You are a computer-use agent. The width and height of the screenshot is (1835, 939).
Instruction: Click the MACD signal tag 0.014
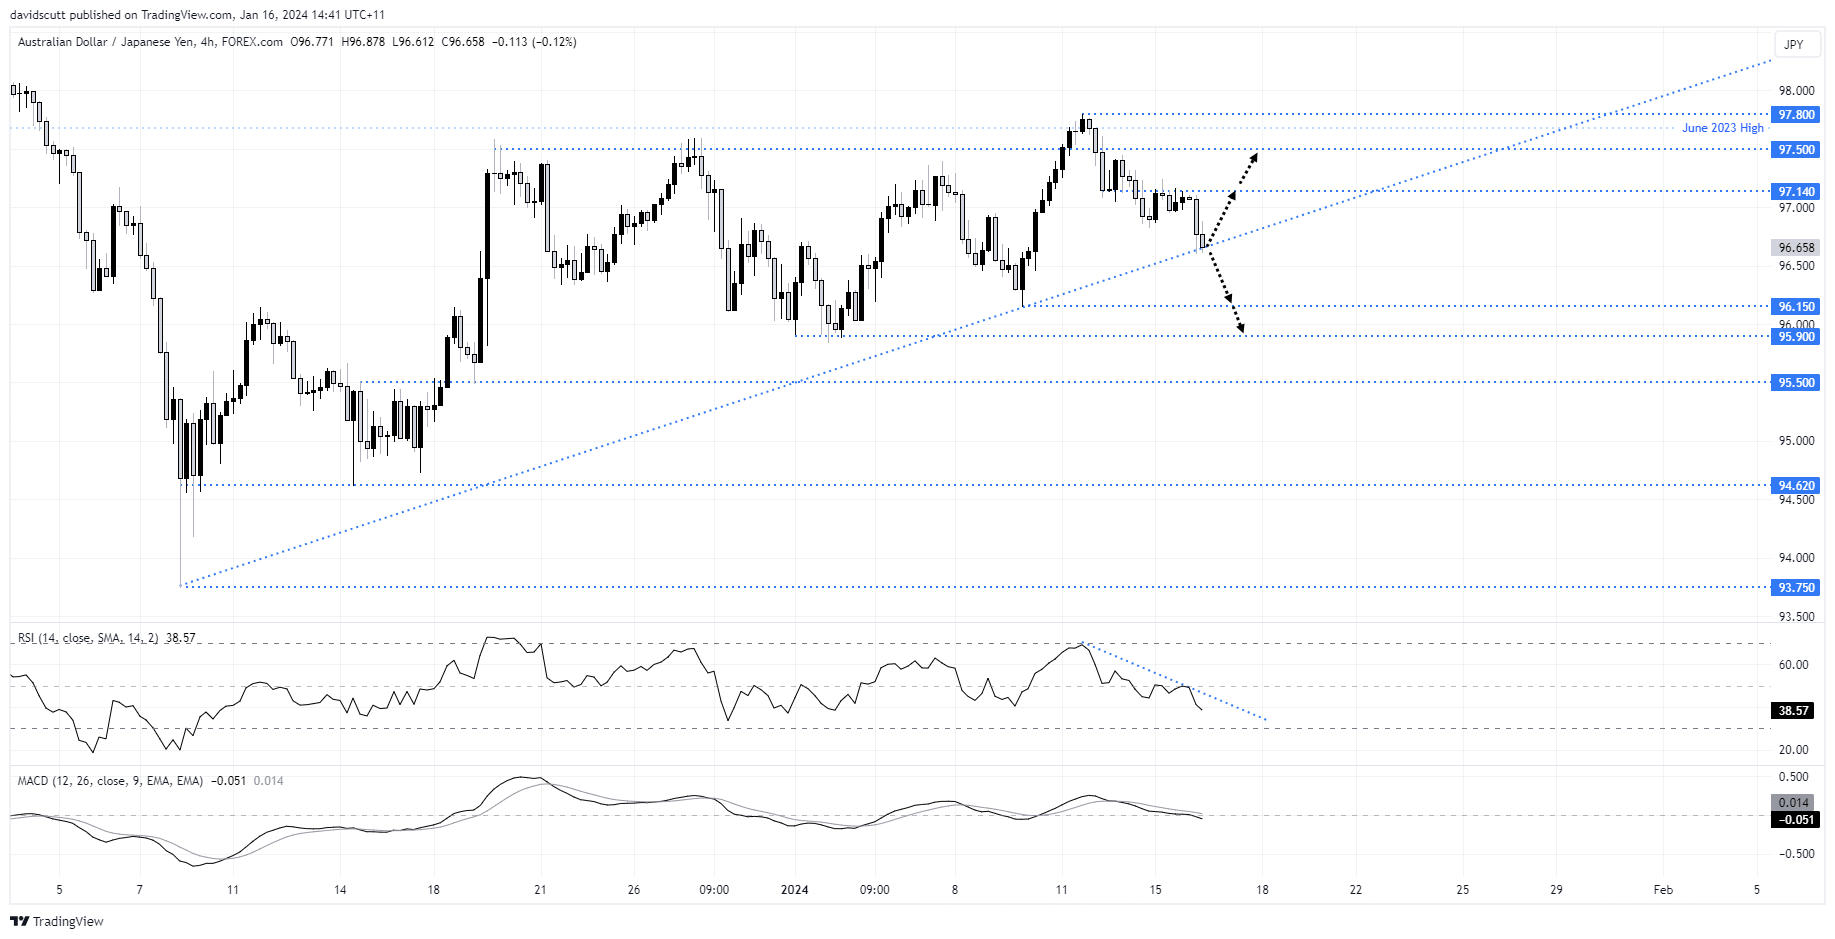(1793, 803)
